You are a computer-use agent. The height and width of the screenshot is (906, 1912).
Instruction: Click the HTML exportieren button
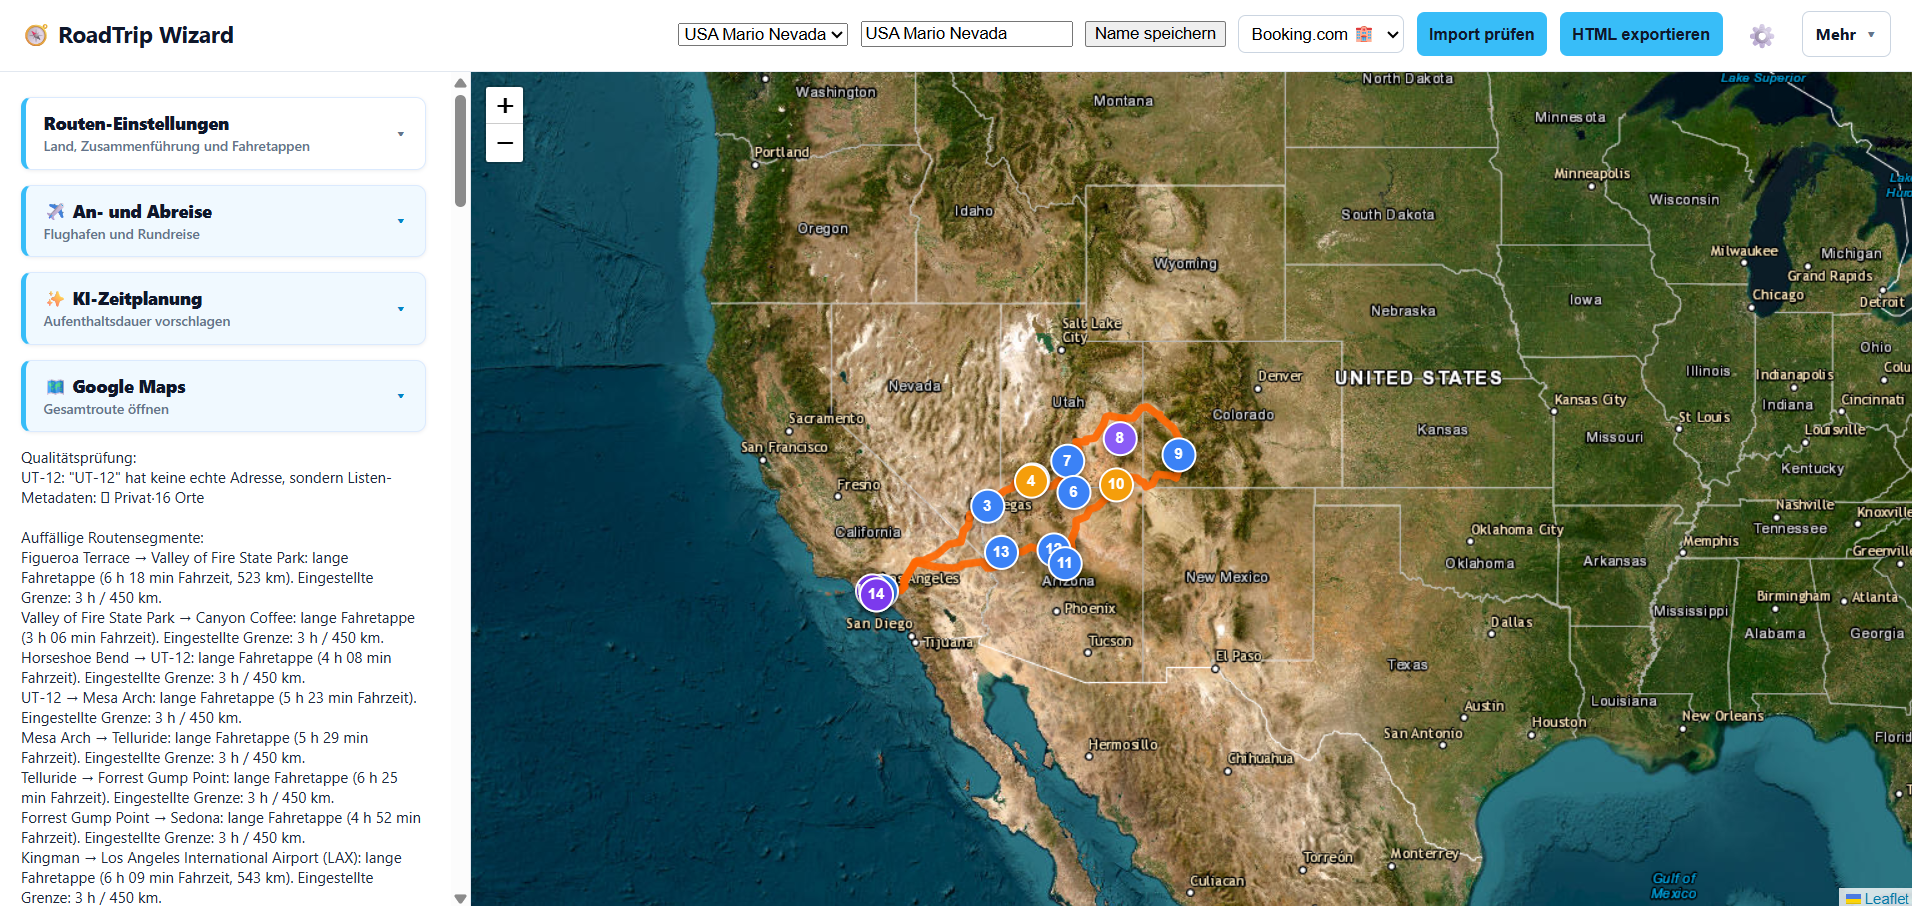[1641, 34]
